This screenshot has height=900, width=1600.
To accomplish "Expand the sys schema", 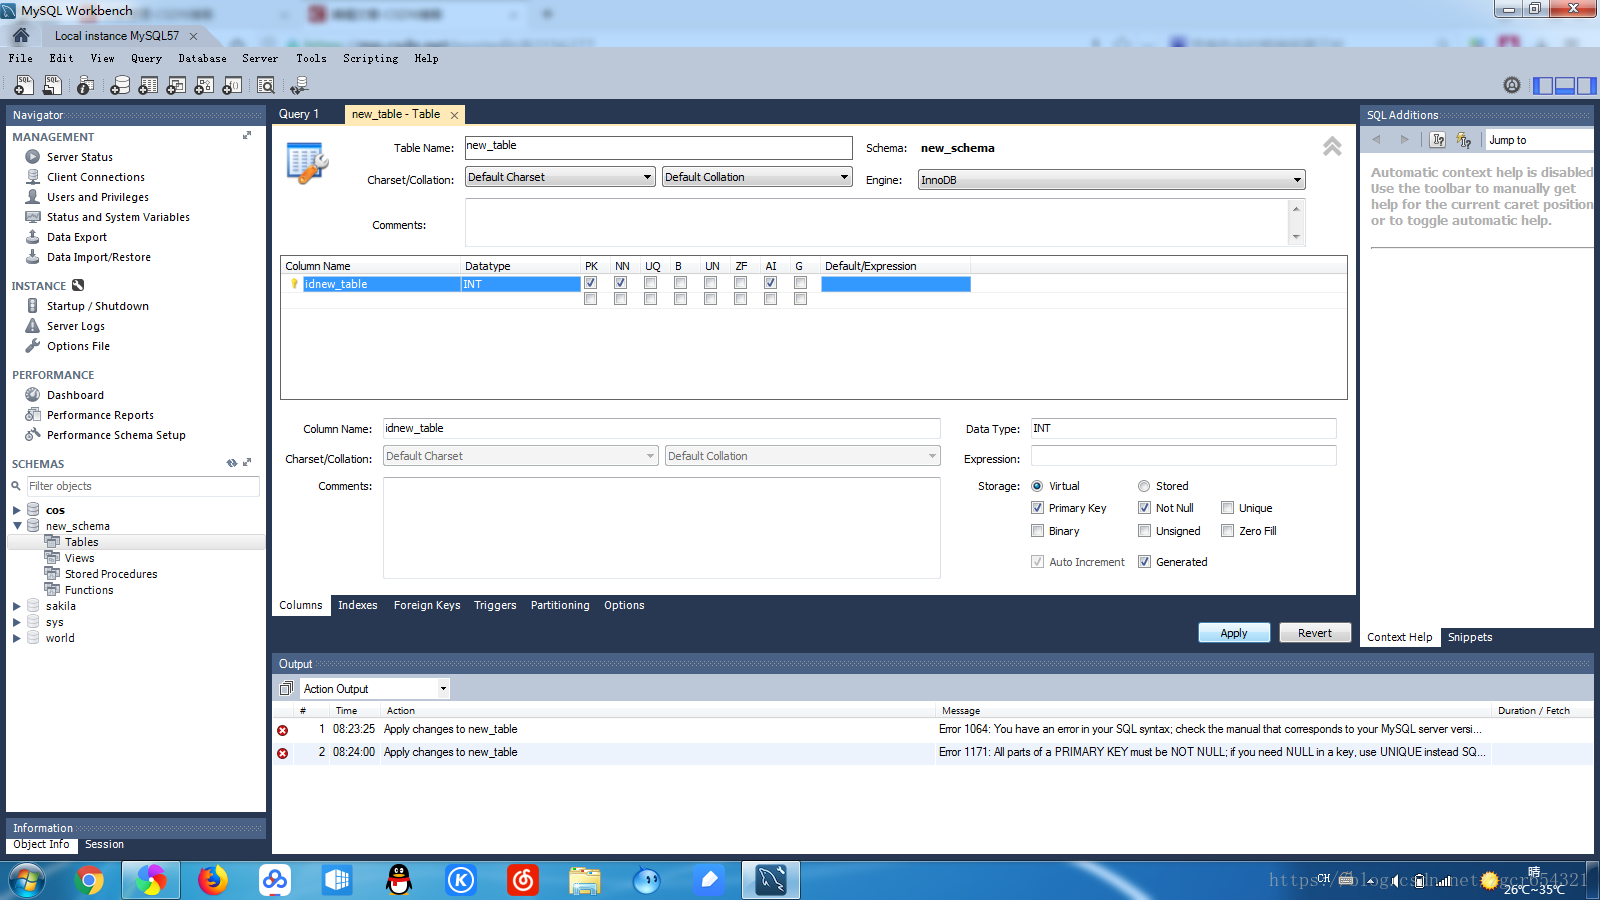I will coord(17,622).
